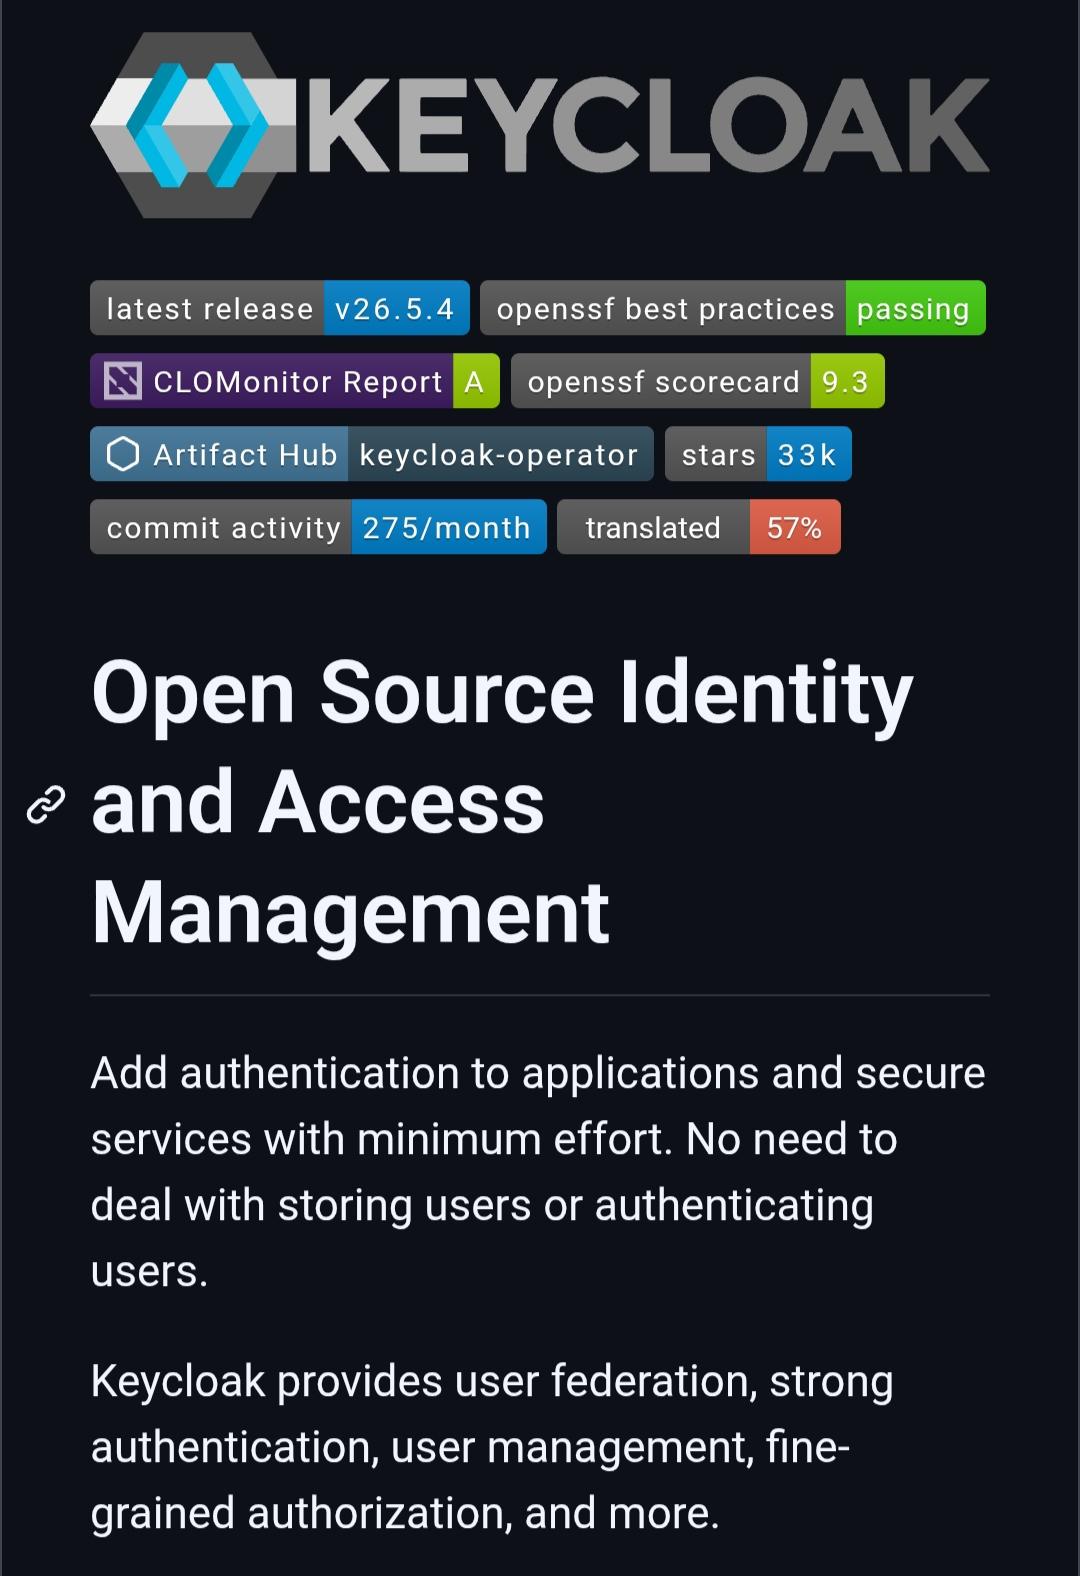Click the Artifact Hub hexagon icon
Screen dimensions: 1080x1576
coord(122,455)
